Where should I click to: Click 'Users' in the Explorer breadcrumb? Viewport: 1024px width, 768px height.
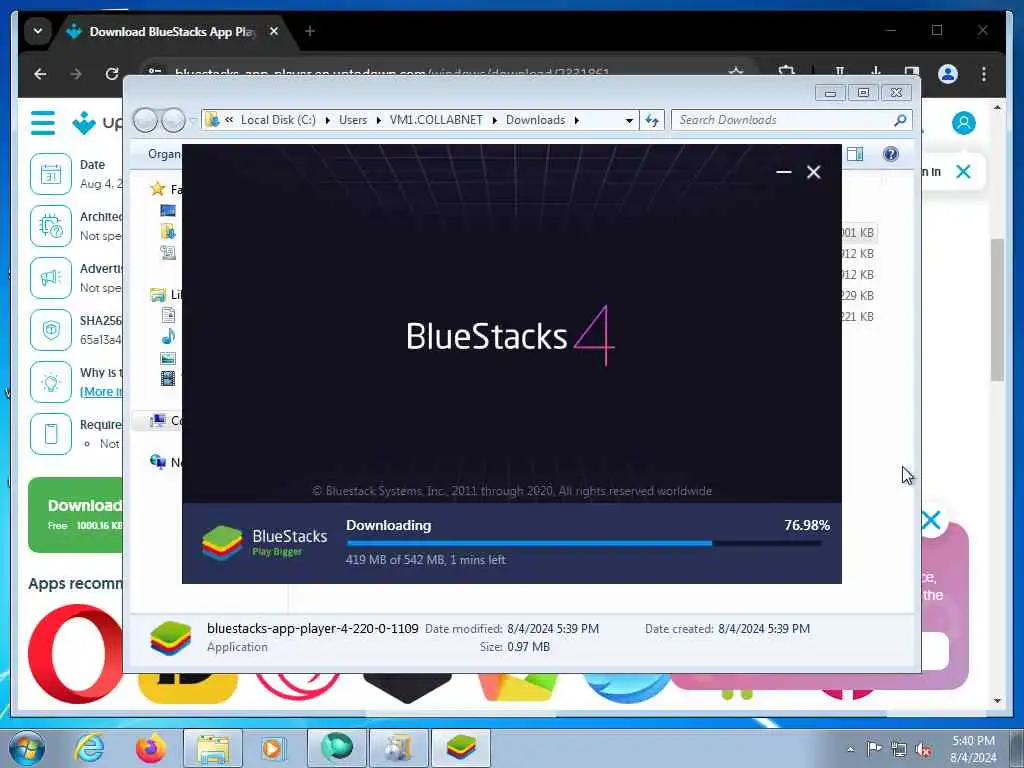(353, 120)
